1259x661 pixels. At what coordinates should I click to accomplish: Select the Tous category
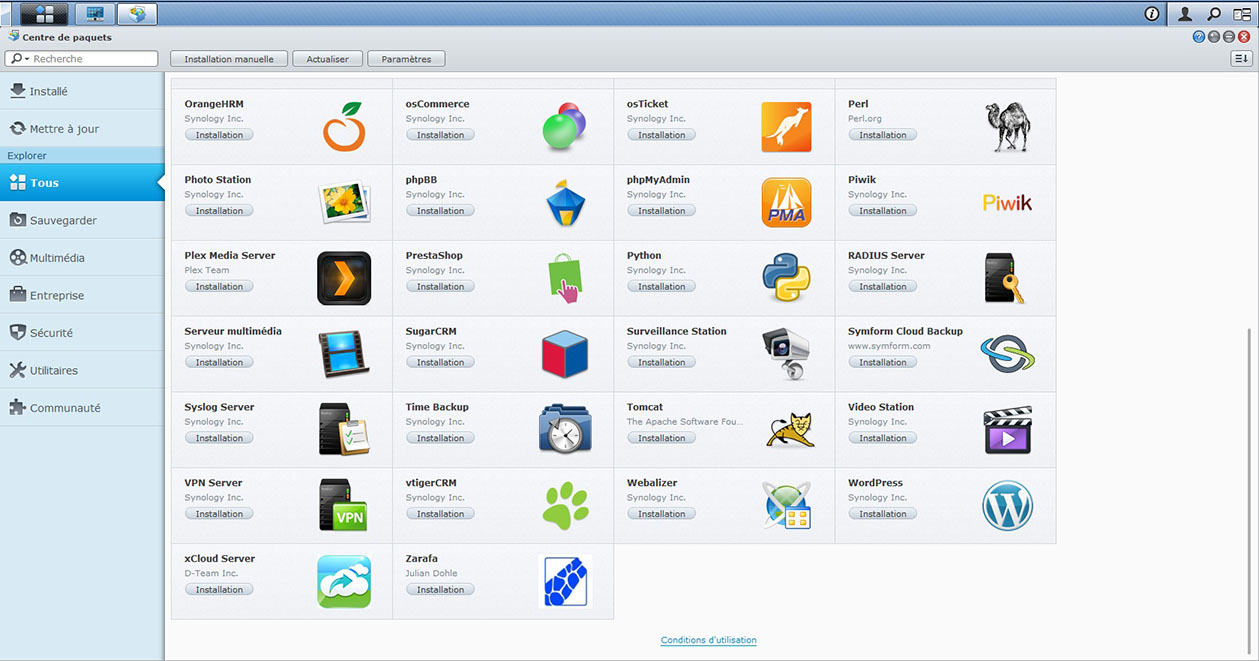click(x=82, y=183)
